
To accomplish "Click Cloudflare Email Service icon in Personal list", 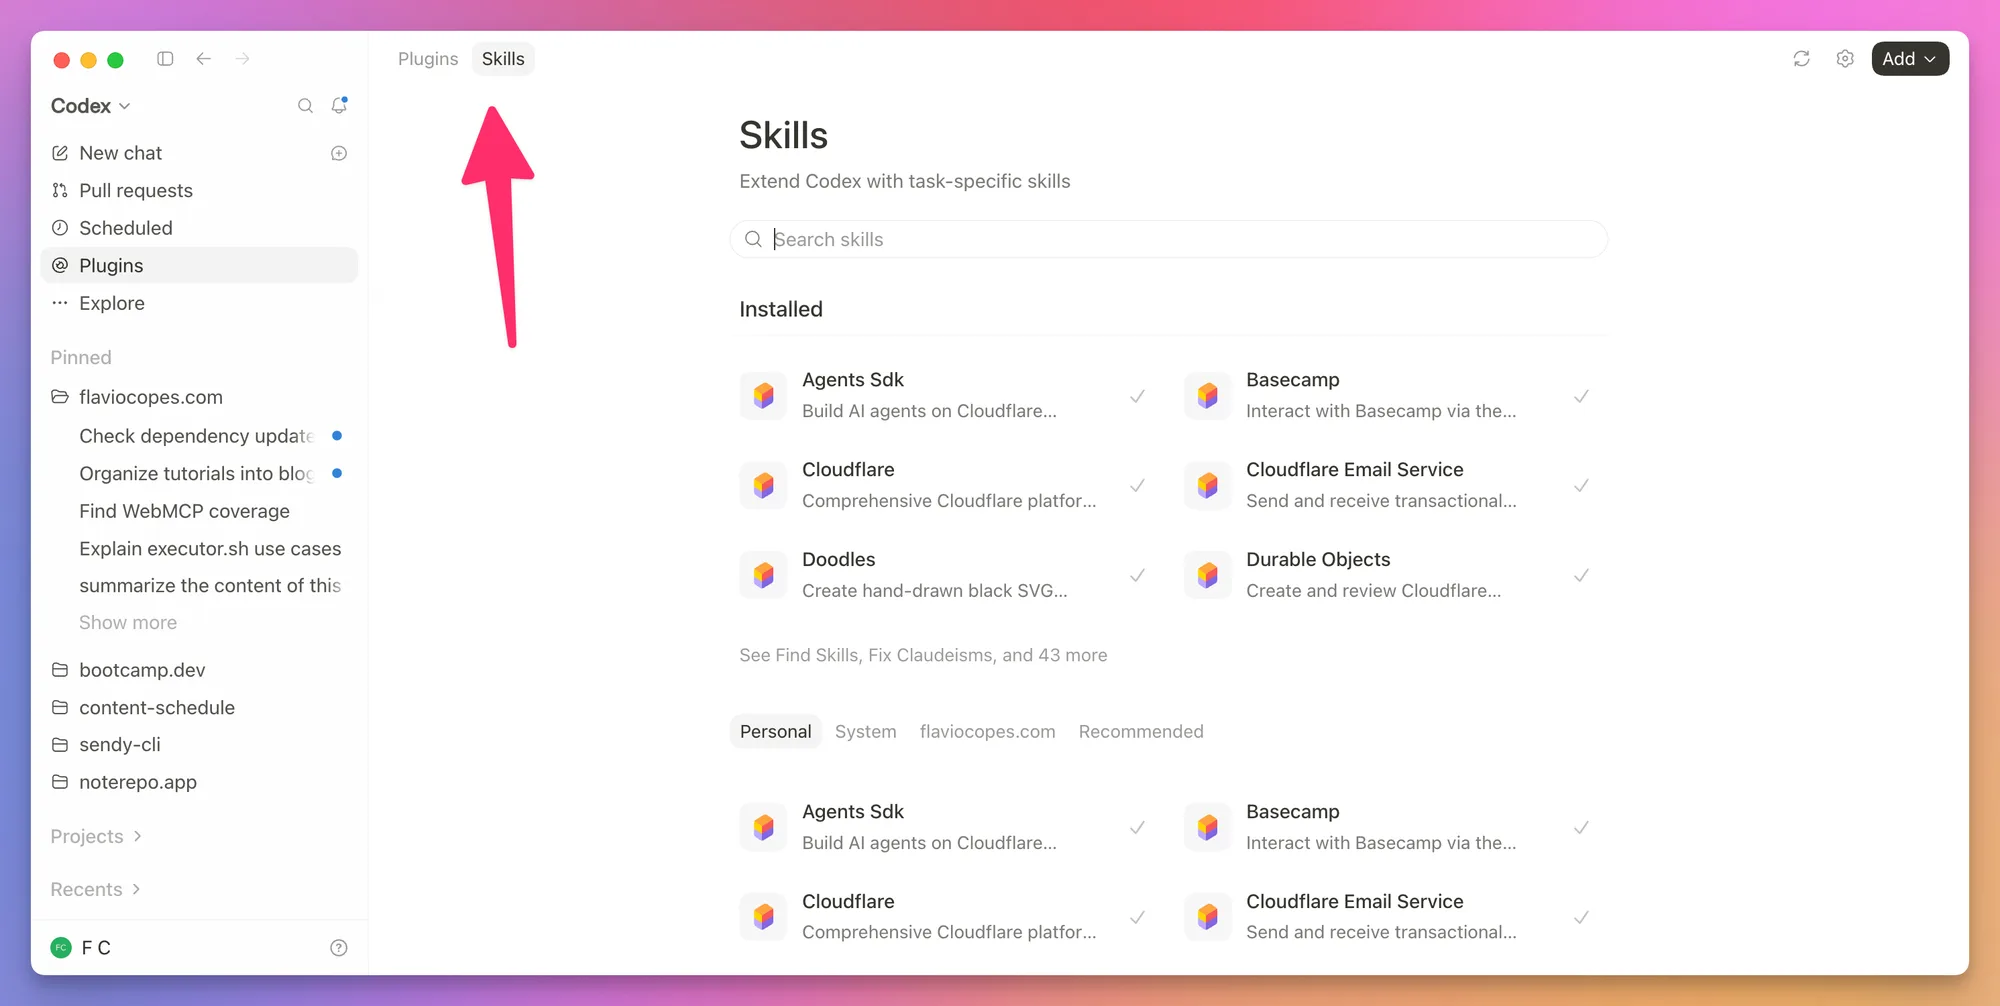I will click(1208, 917).
